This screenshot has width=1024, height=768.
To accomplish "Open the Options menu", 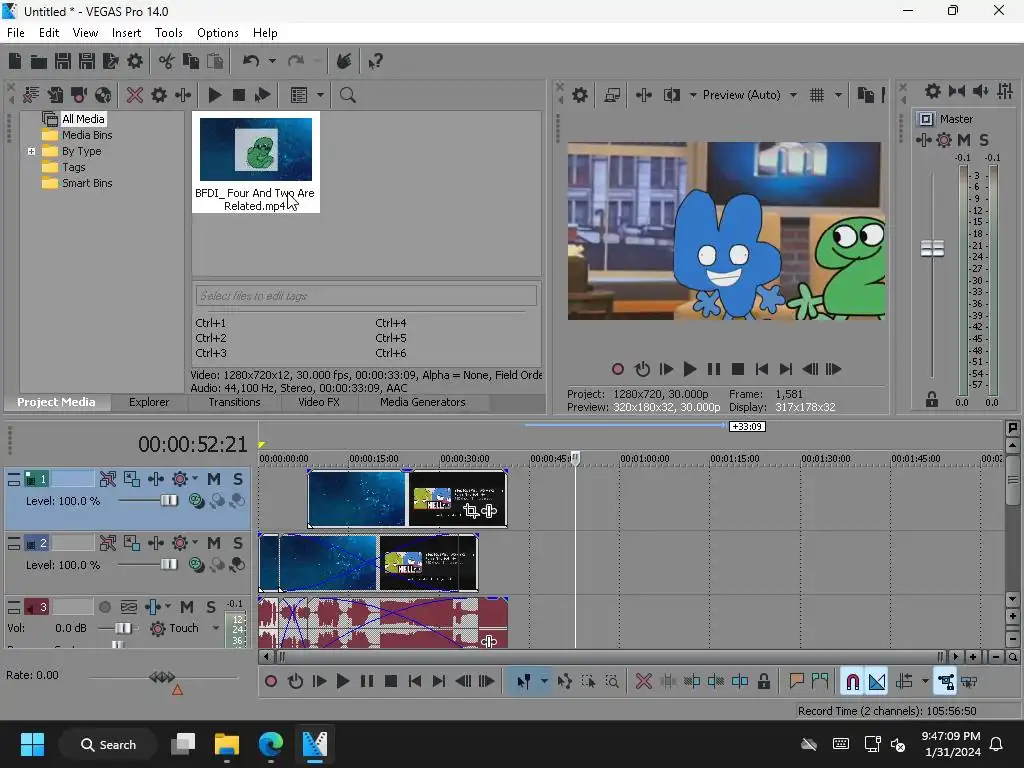I will pos(217,33).
